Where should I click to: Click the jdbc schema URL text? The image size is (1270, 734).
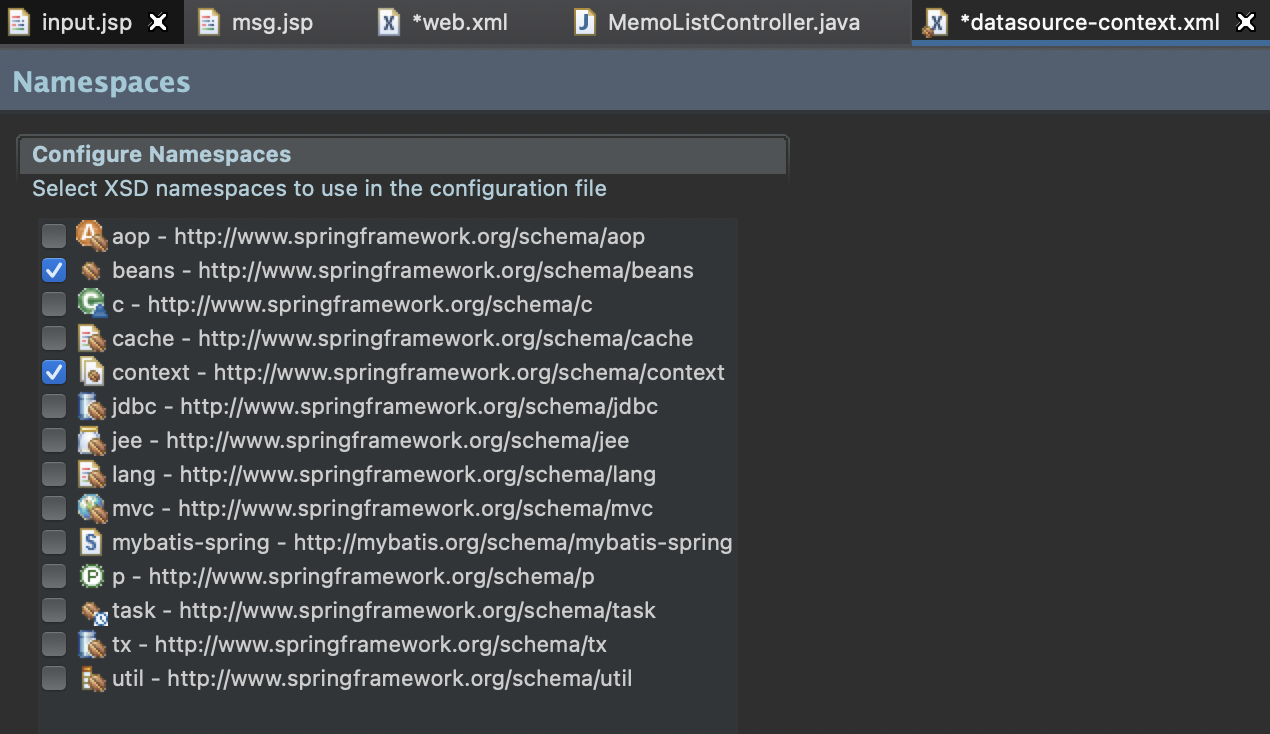tap(419, 406)
